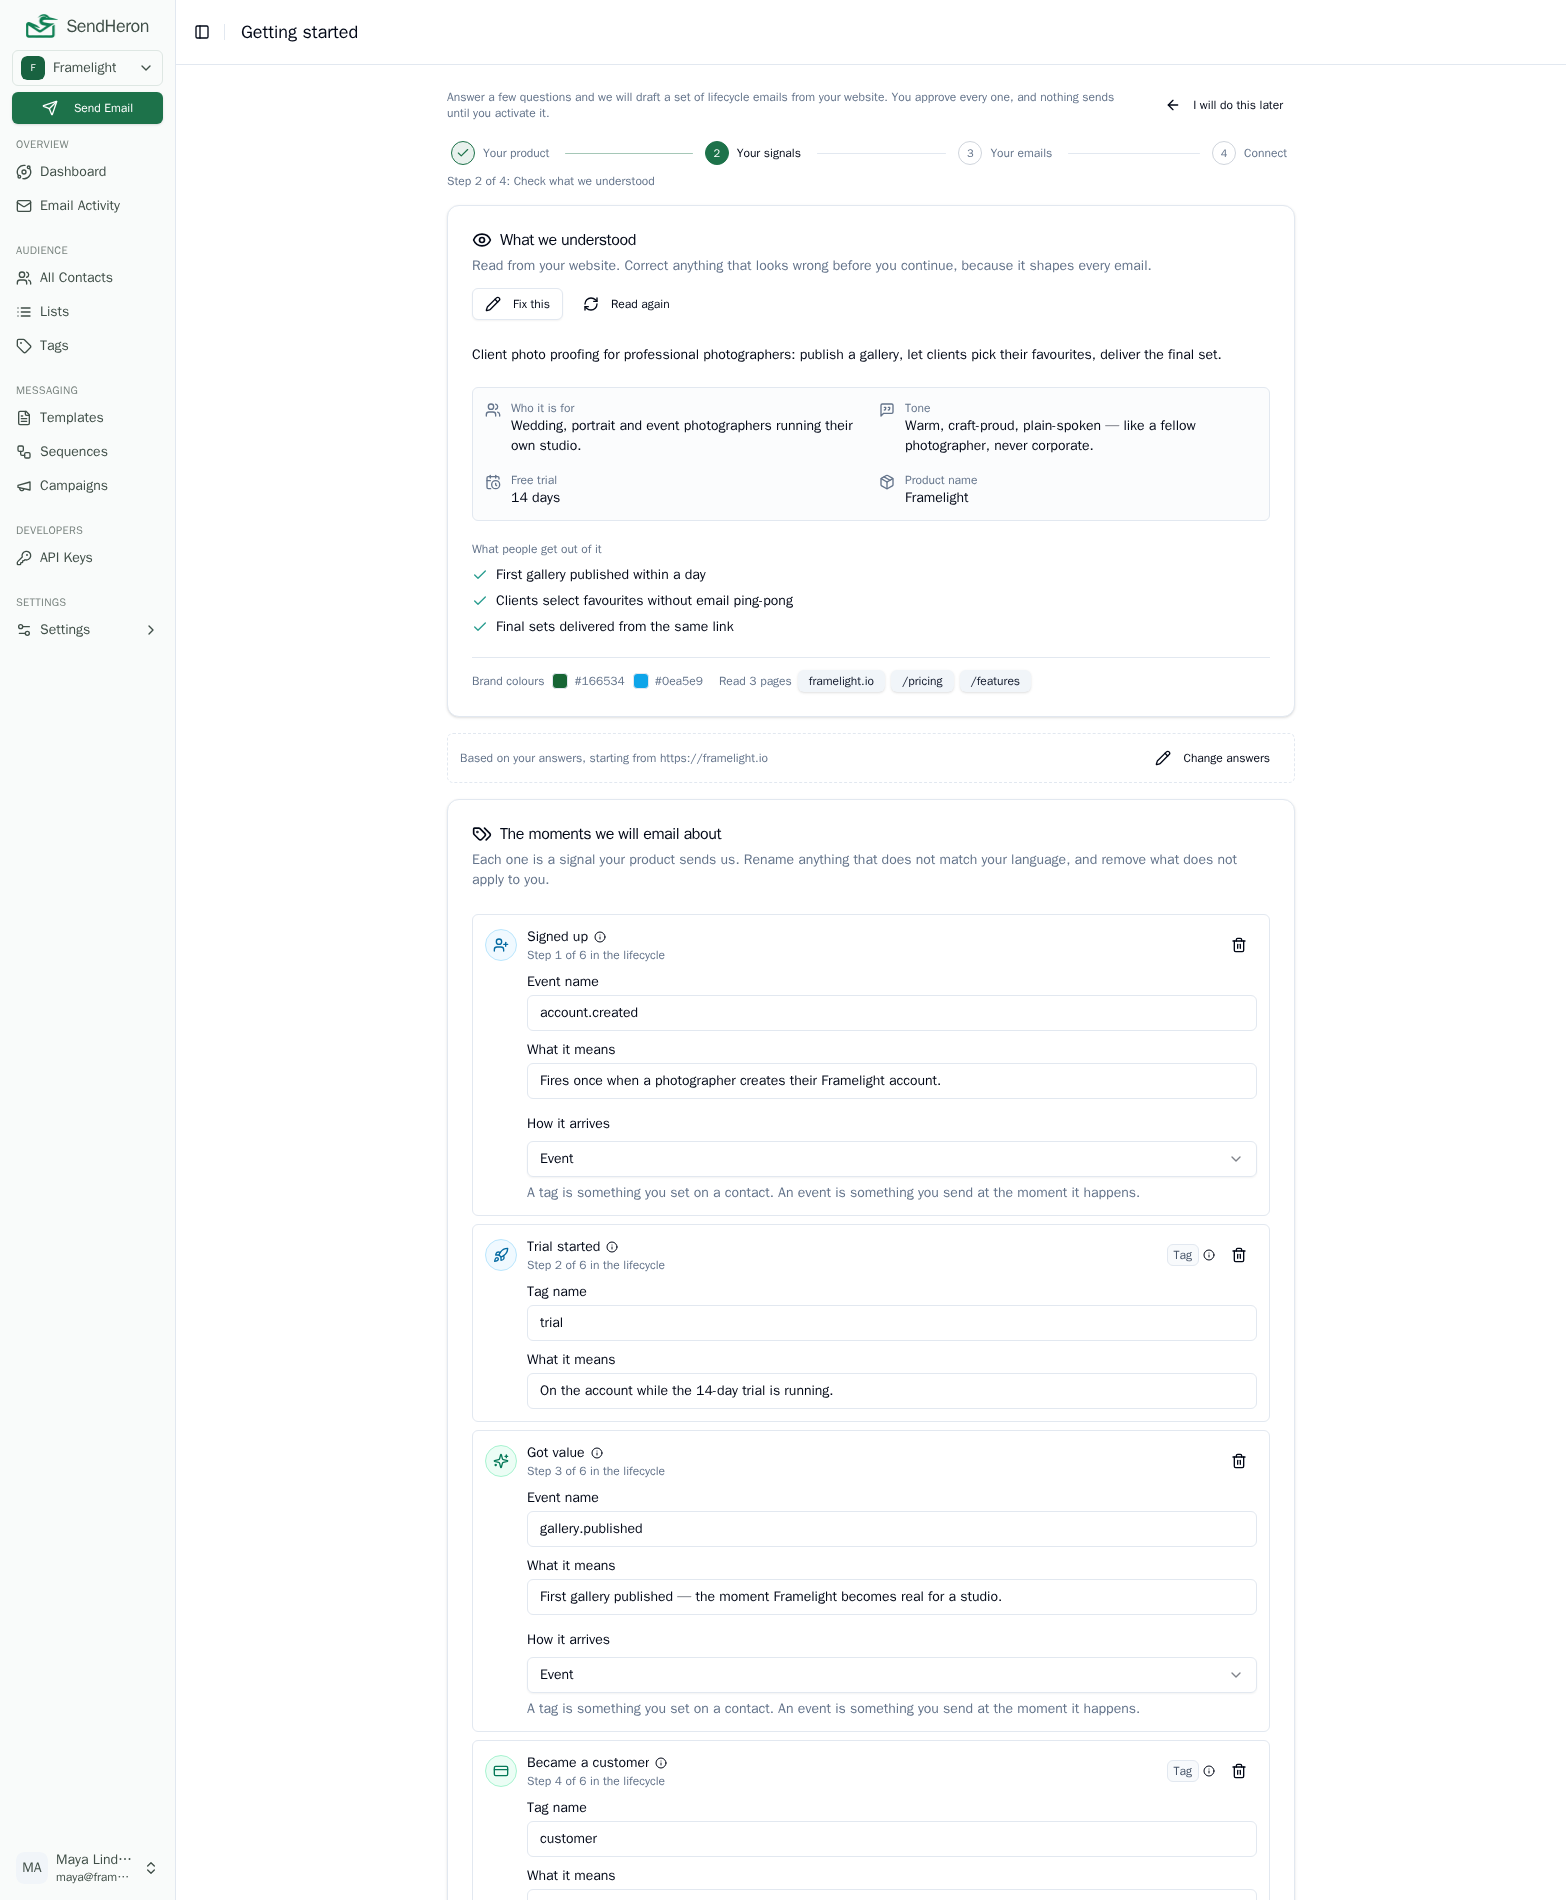
Task: Open Email Activity in the sidebar
Action: [87, 206]
